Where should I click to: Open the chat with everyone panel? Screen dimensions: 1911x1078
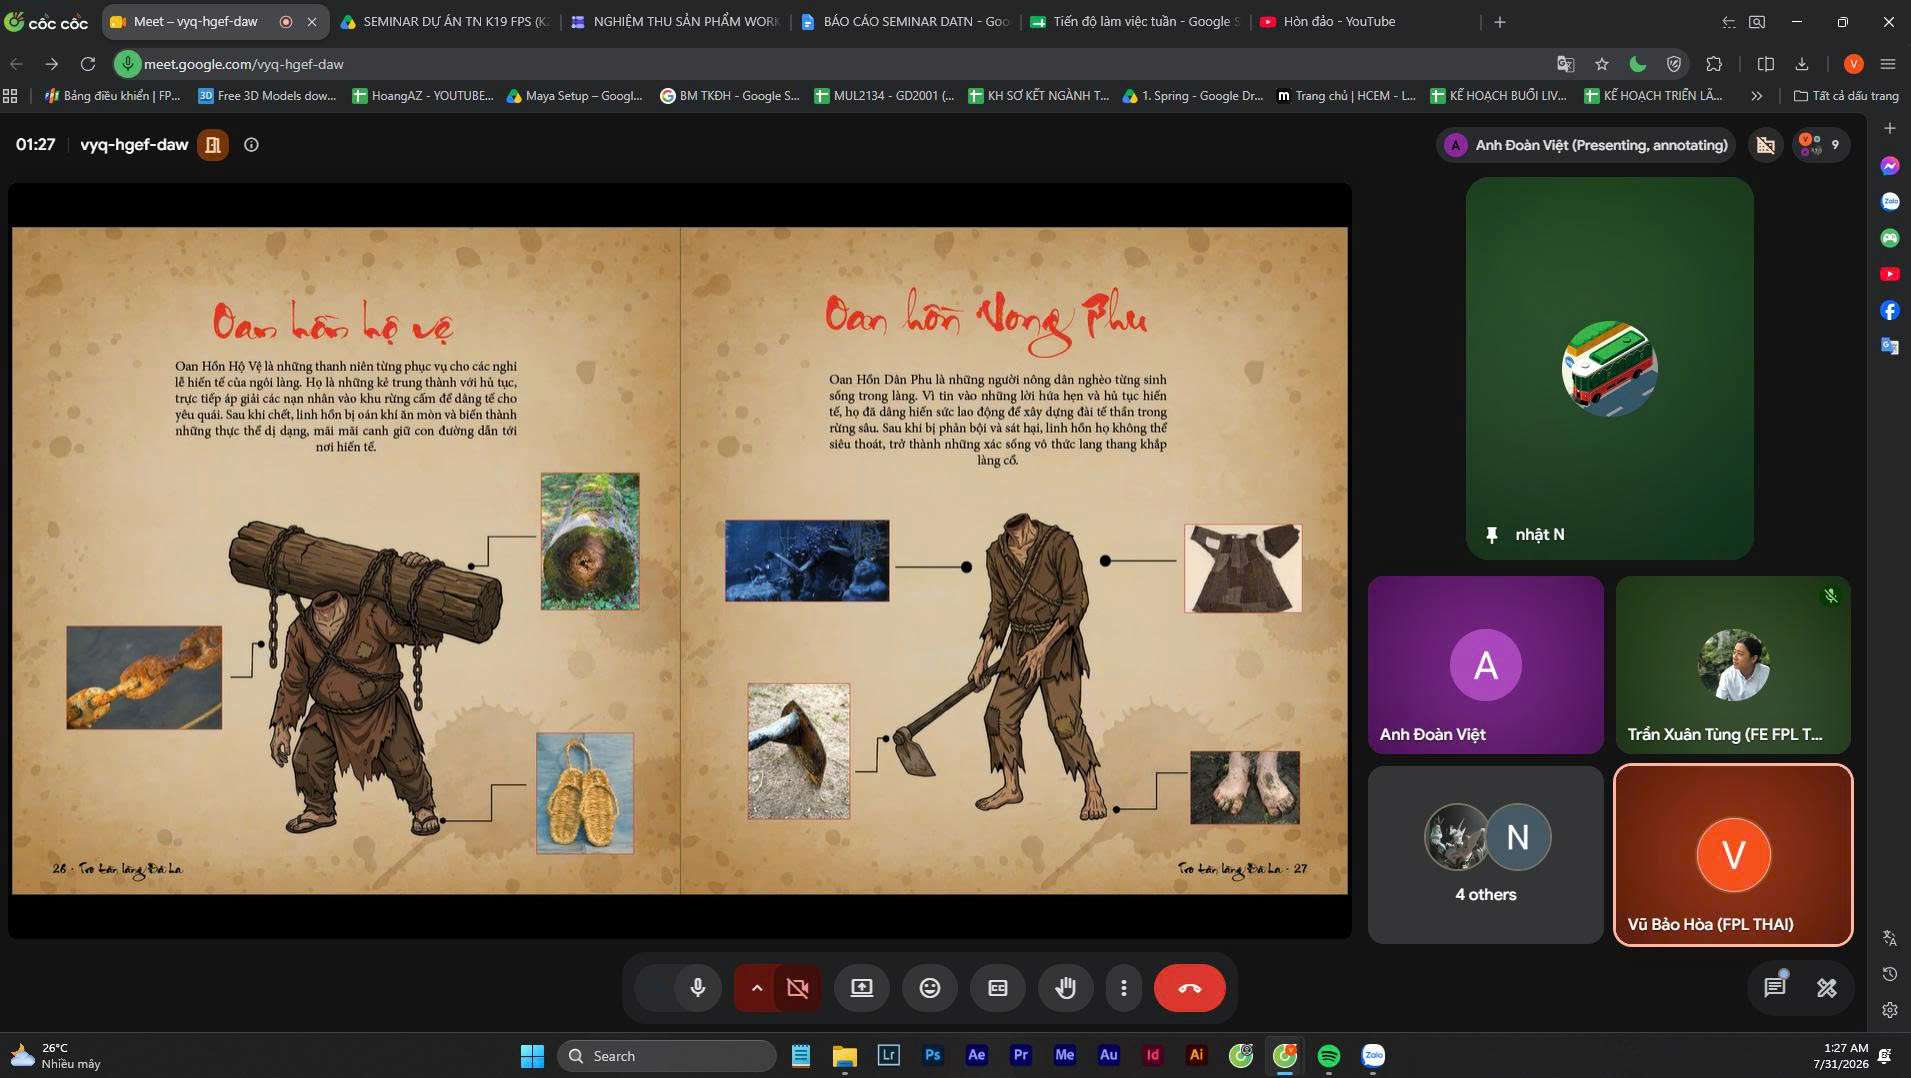tap(1774, 987)
